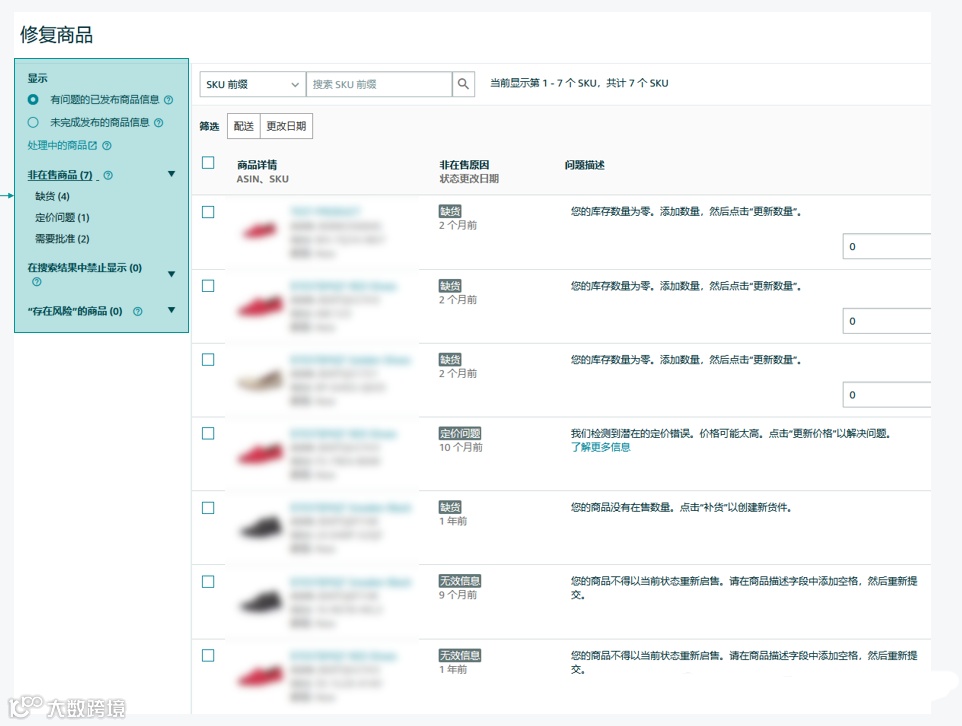The image size is (962, 726).
Task: Tick checkbox for the 定价问题 row
Action: pos(208,434)
